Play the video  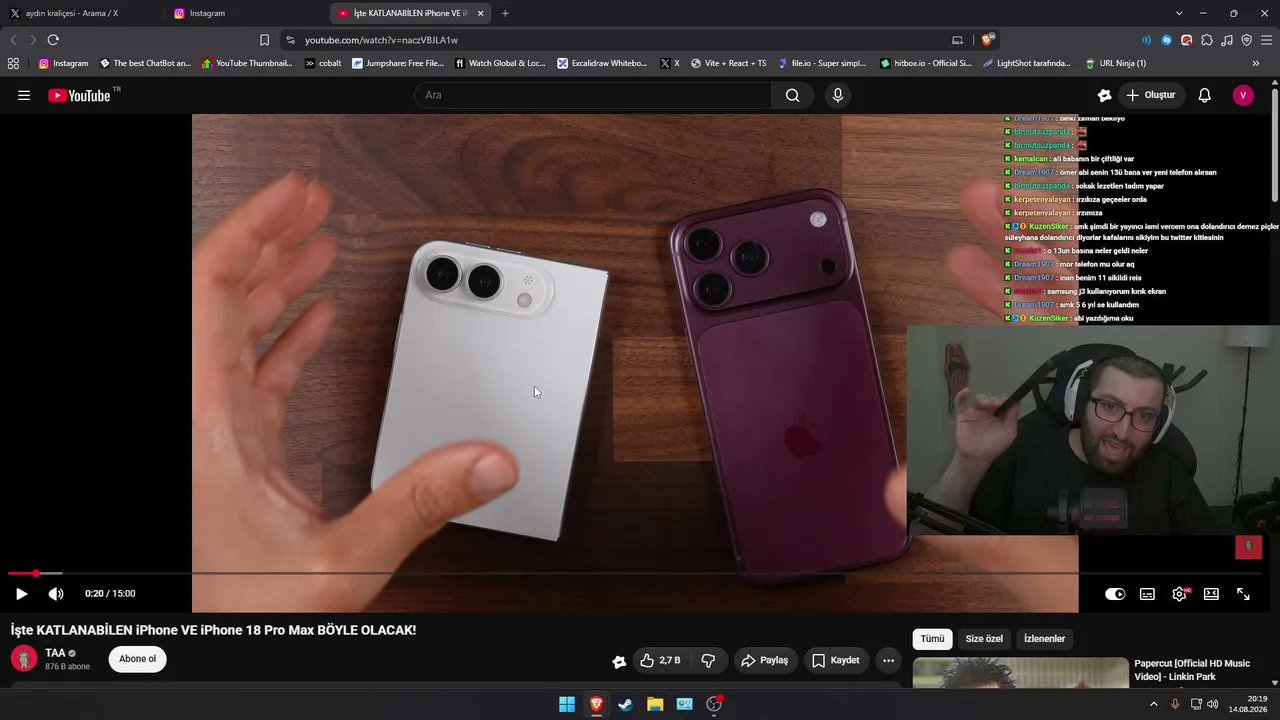21,594
